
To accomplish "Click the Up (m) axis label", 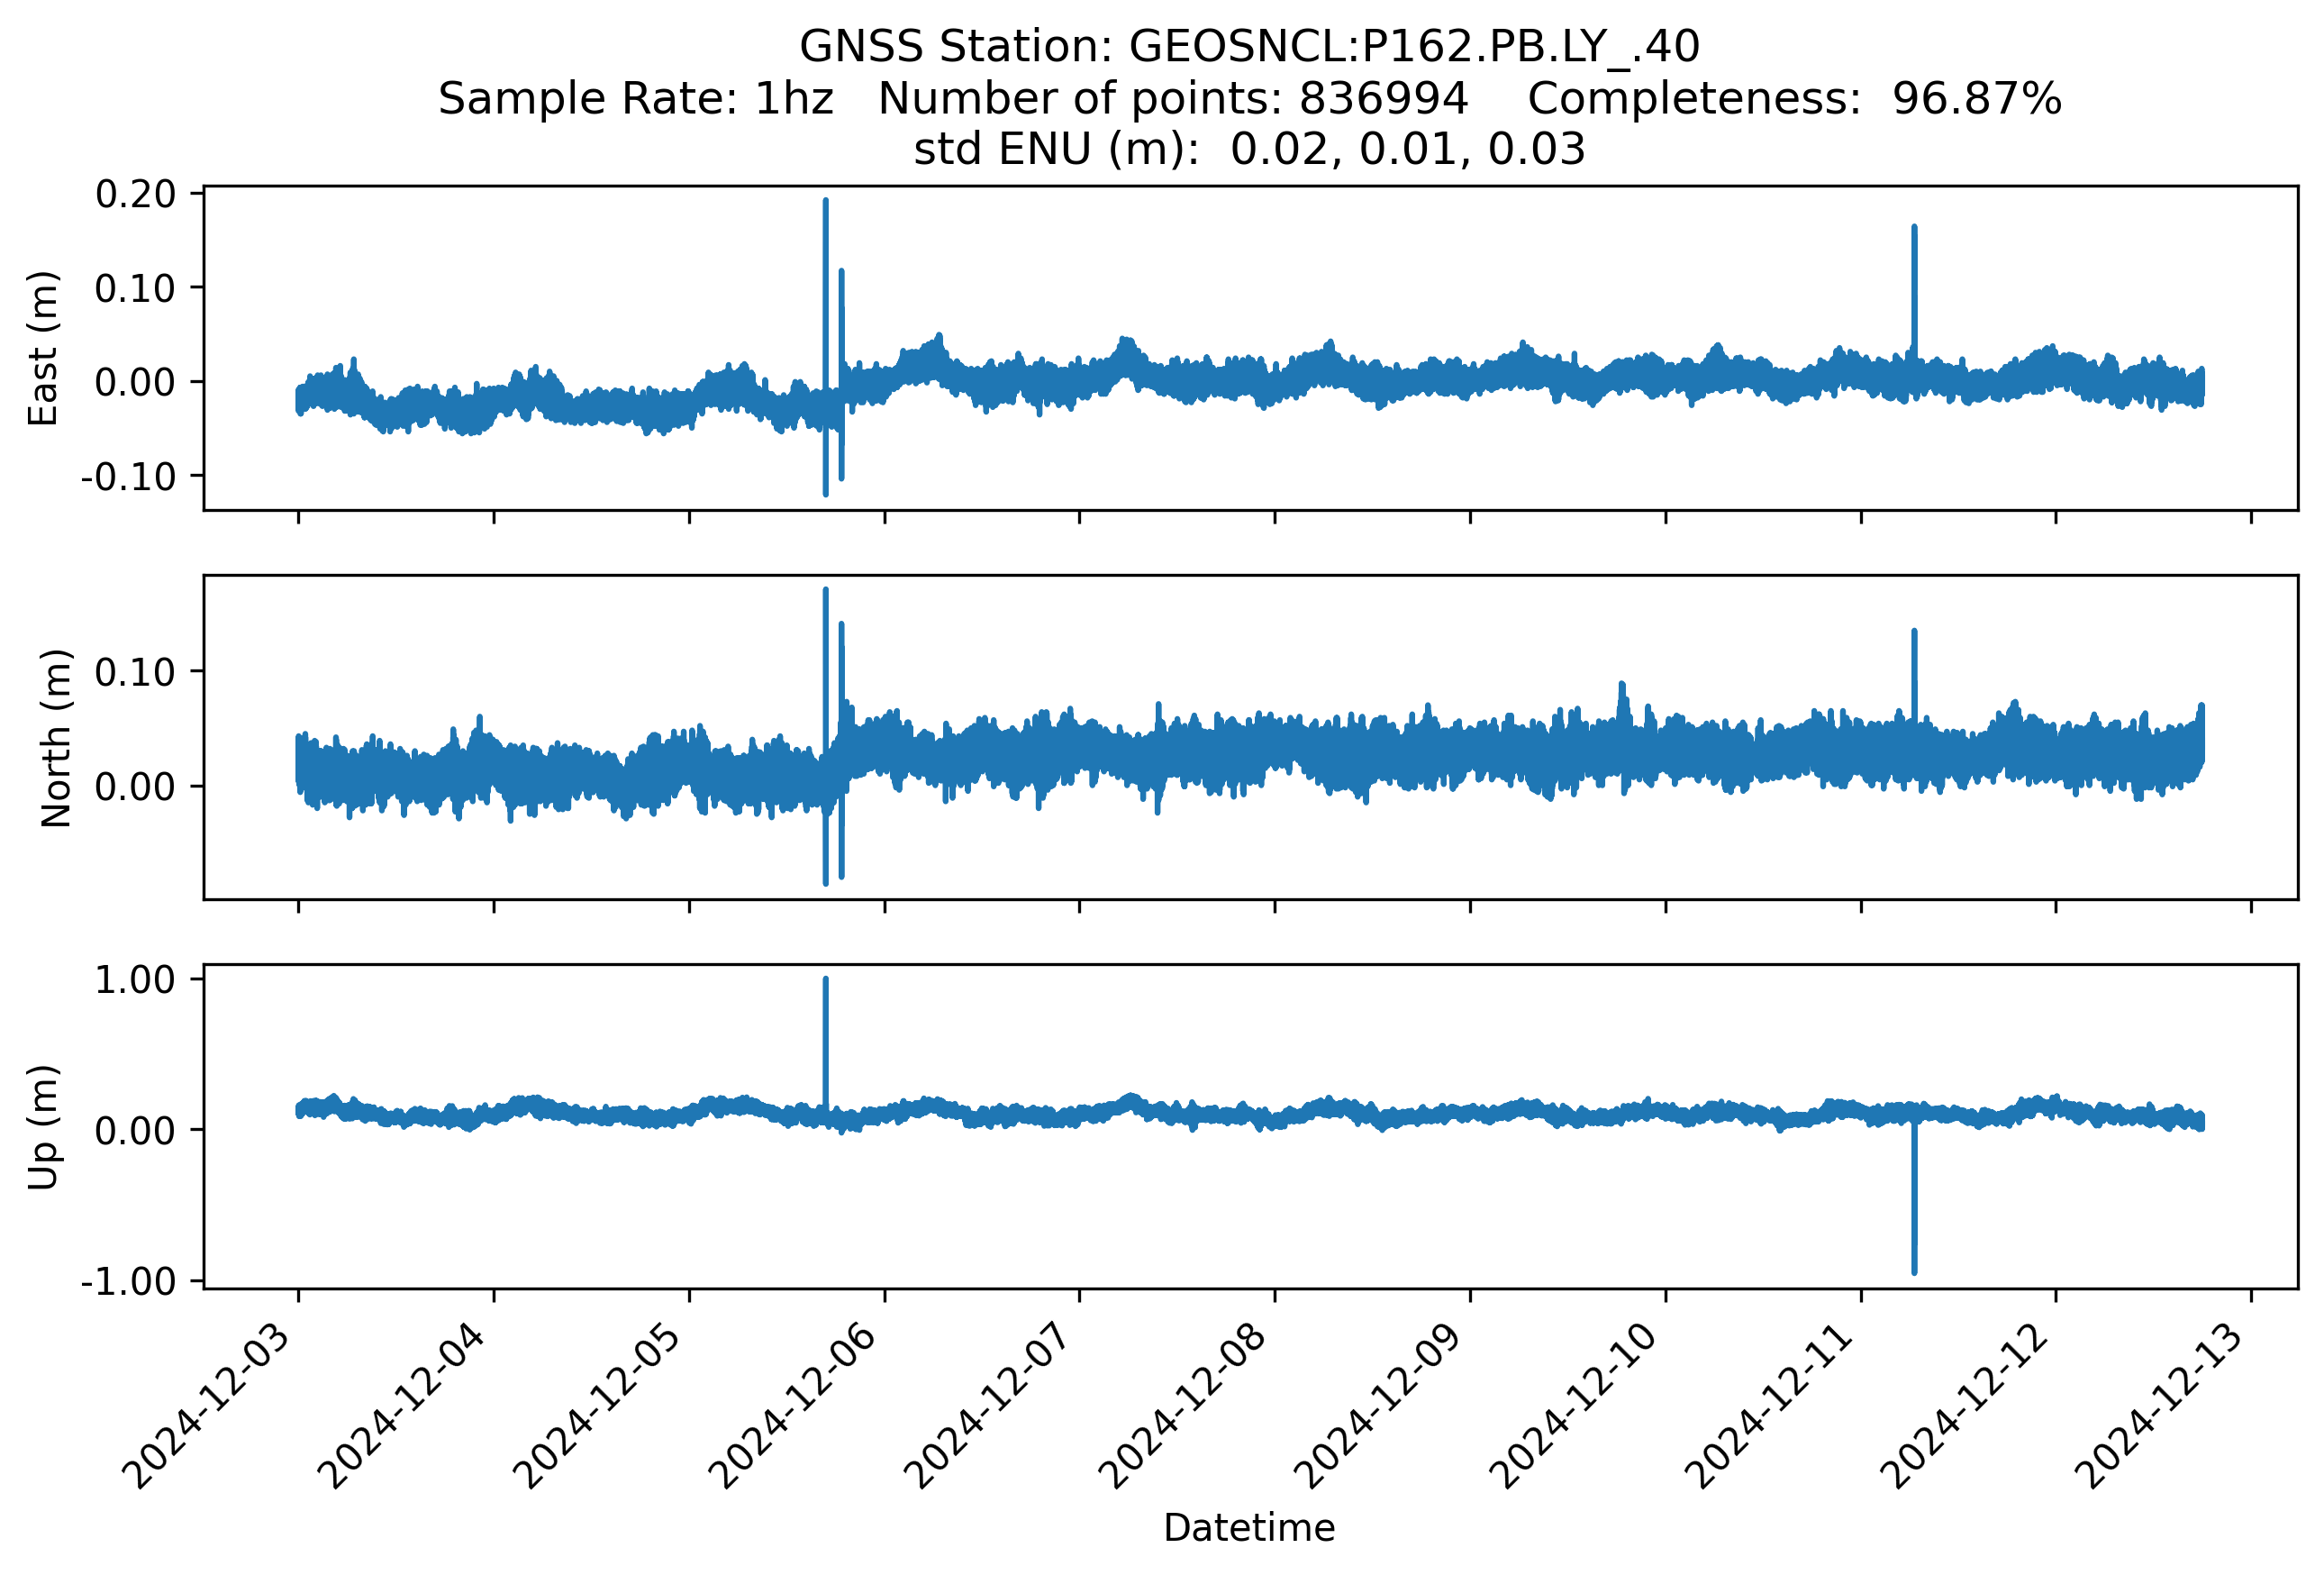I will coord(44,1127).
